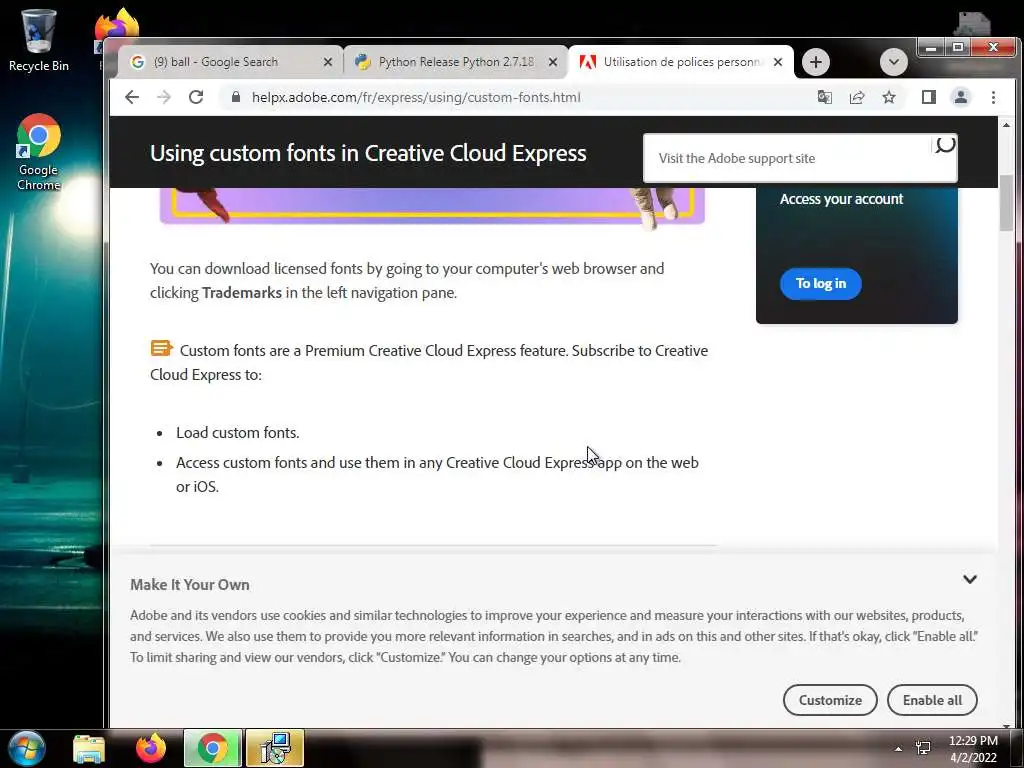Viewport: 1024px width, 768px height.
Task: Open the tab search dropdown arrow
Action: coord(893,62)
